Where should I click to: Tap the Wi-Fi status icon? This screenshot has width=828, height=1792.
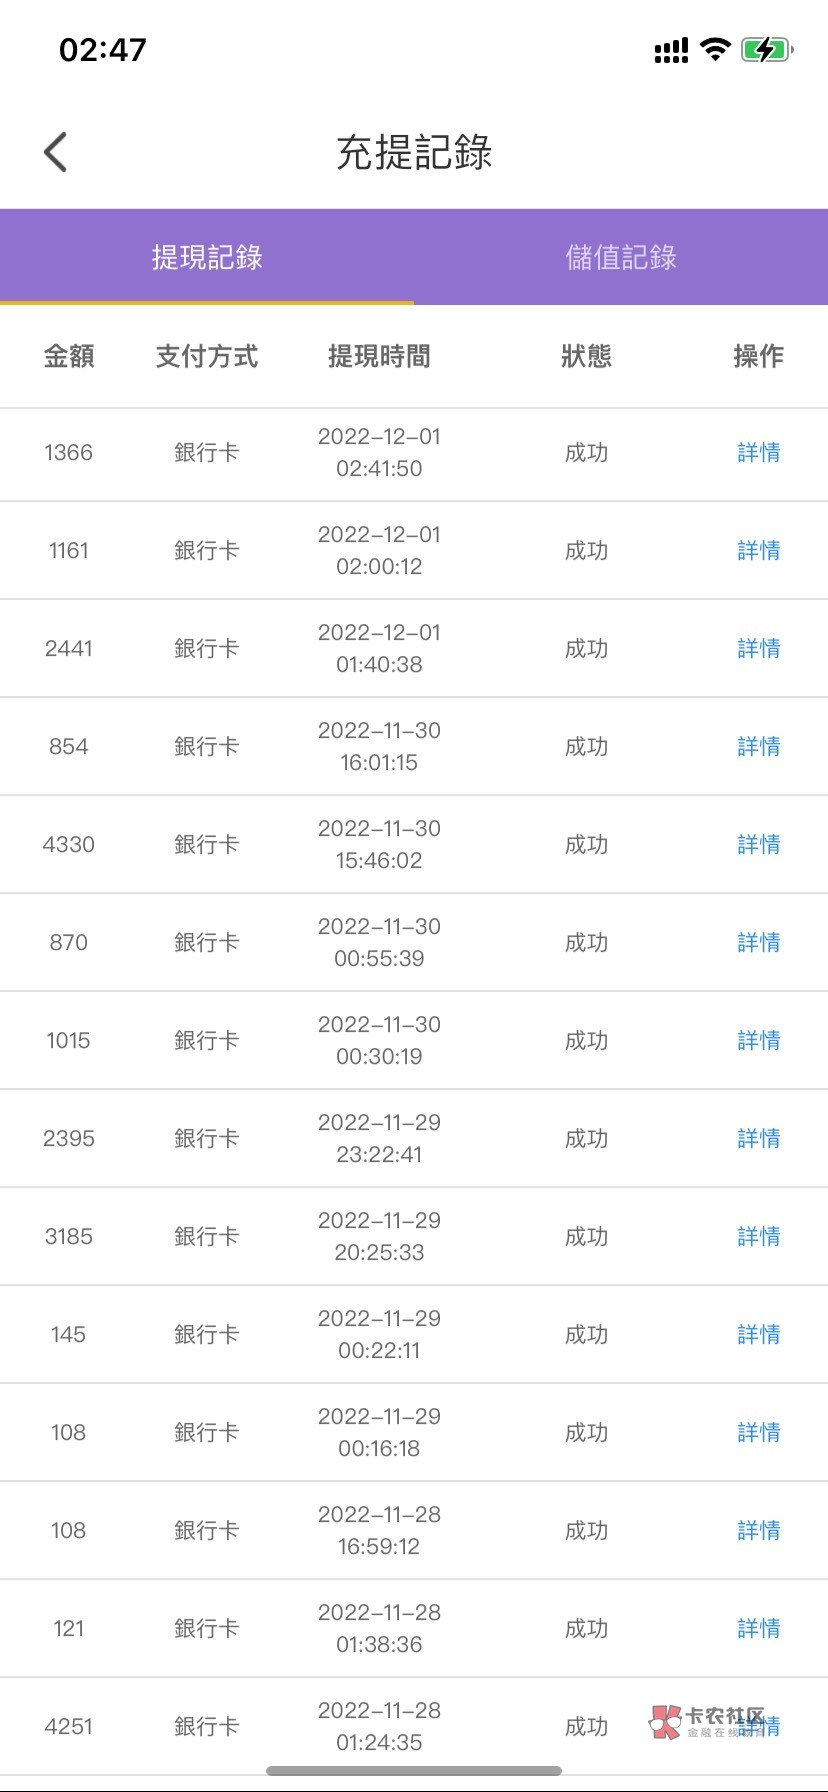(x=715, y=49)
